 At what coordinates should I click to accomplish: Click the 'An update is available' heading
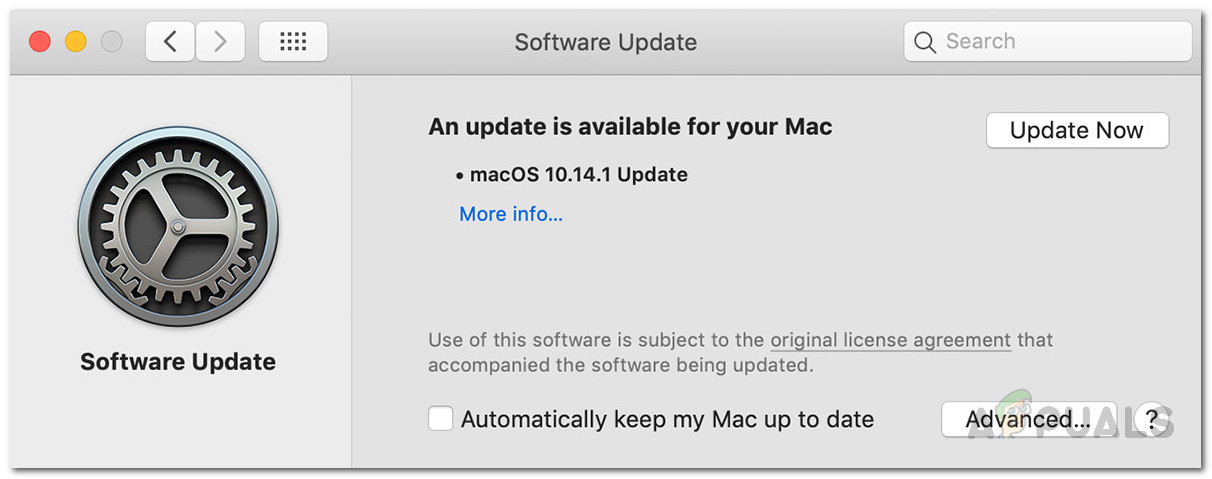pyautogui.click(x=630, y=127)
